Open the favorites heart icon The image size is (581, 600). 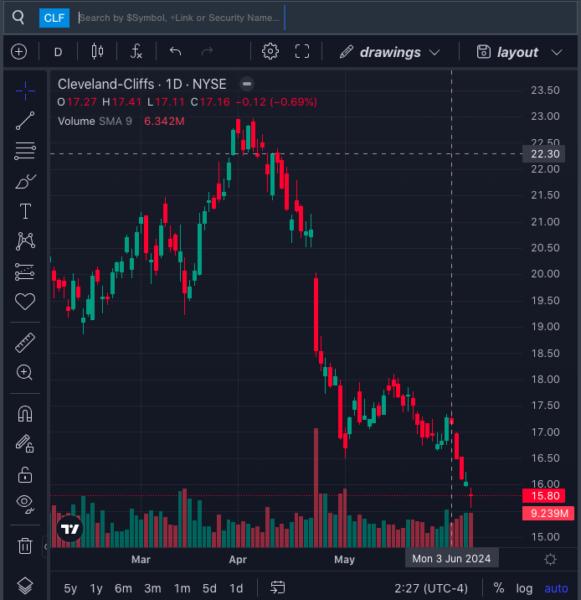coord(25,301)
